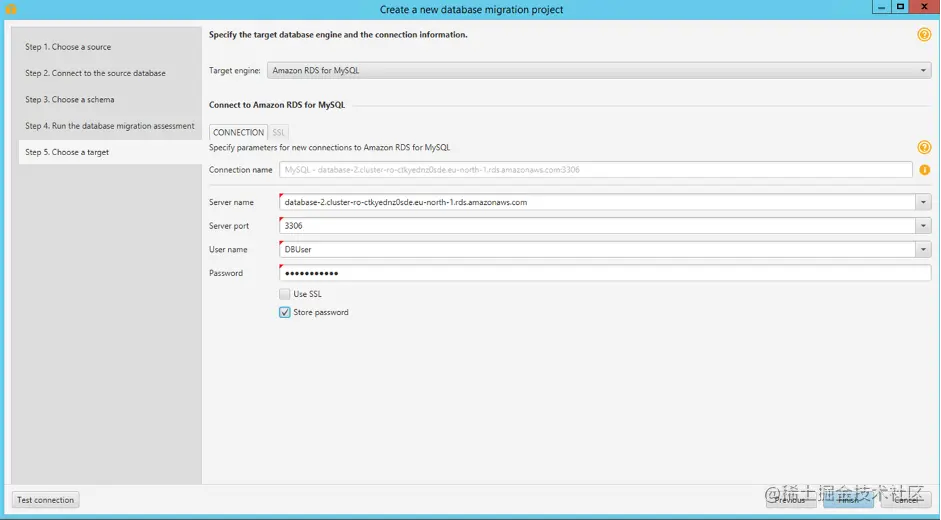Switch to the SSL tab
The height and width of the screenshot is (520, 941).
[x=278, y=132]
